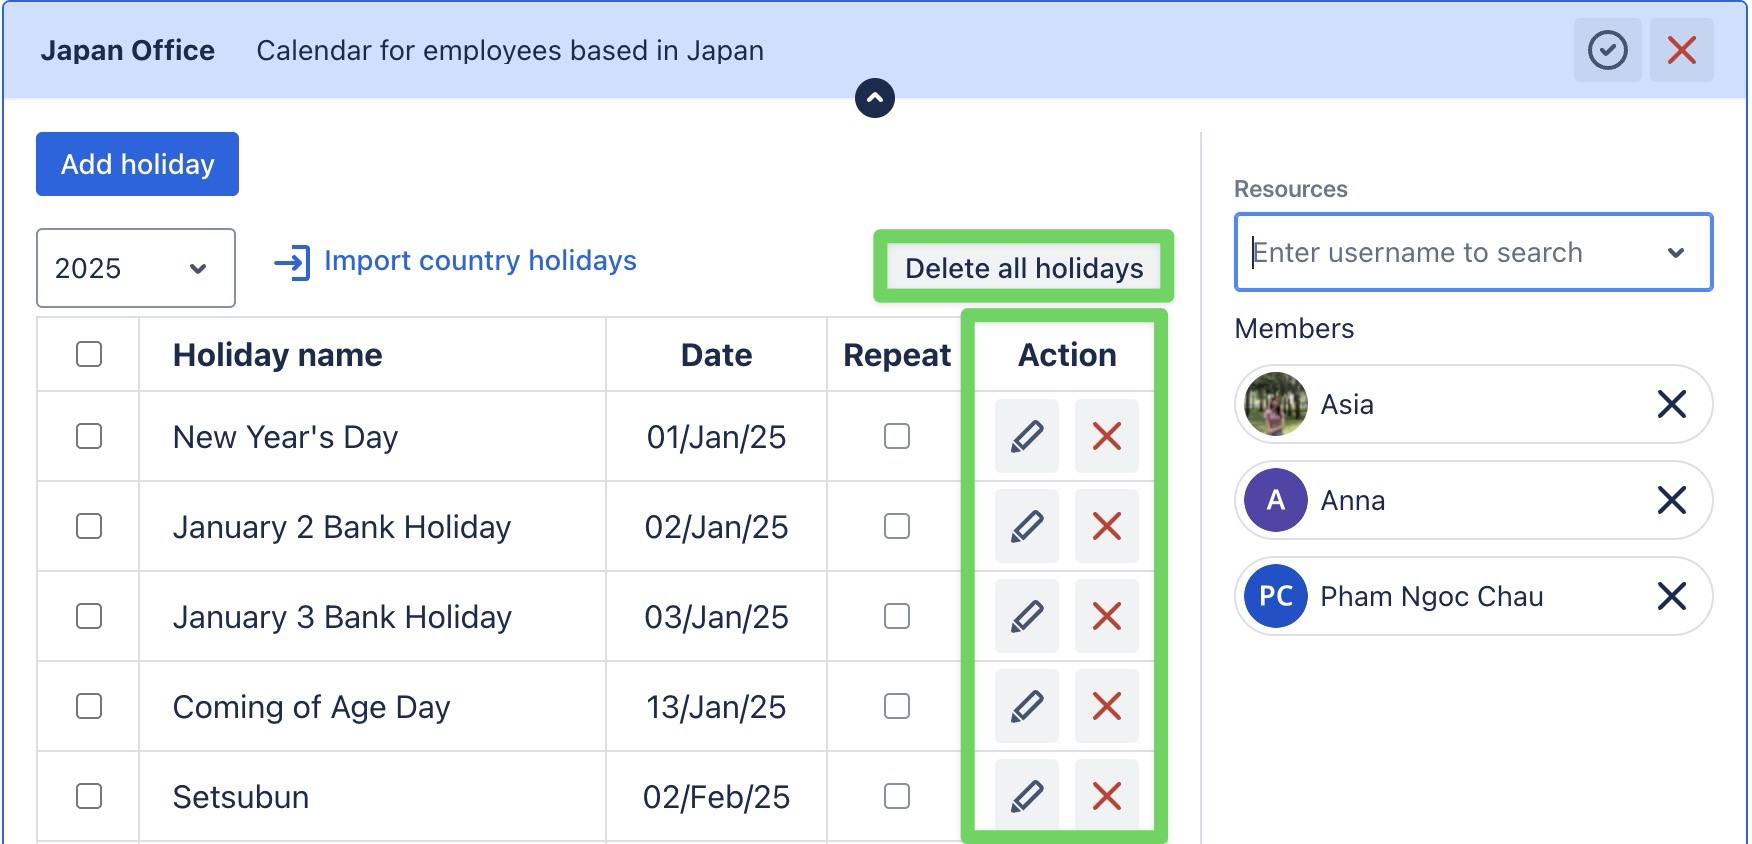Delete the New Year's Day holiday row

point(1106,436)
